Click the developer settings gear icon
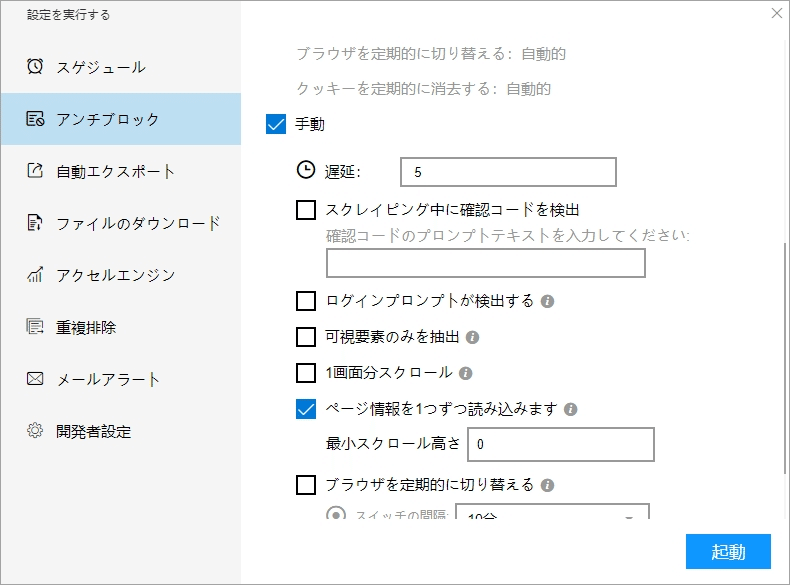This screenshot has height=585, width=790. pos(35,431)
